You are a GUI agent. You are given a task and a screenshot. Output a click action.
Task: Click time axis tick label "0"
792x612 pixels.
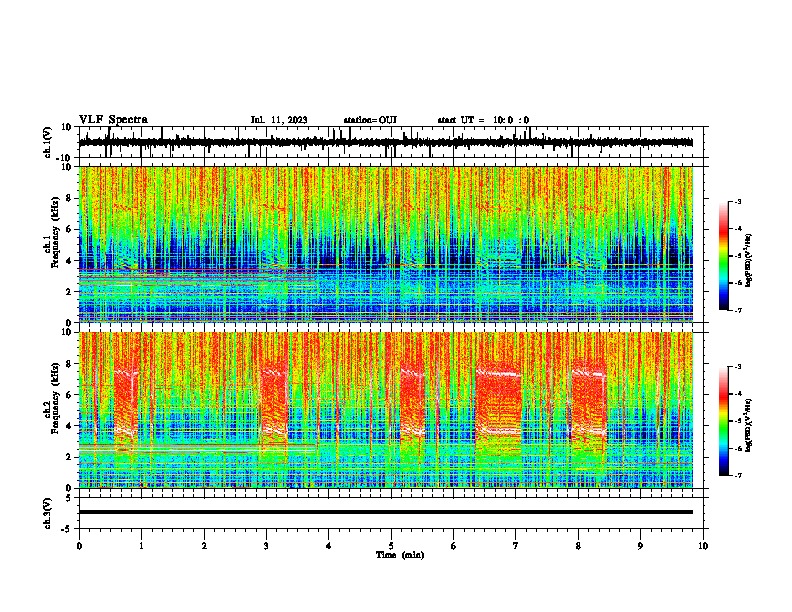coord(79,546)
